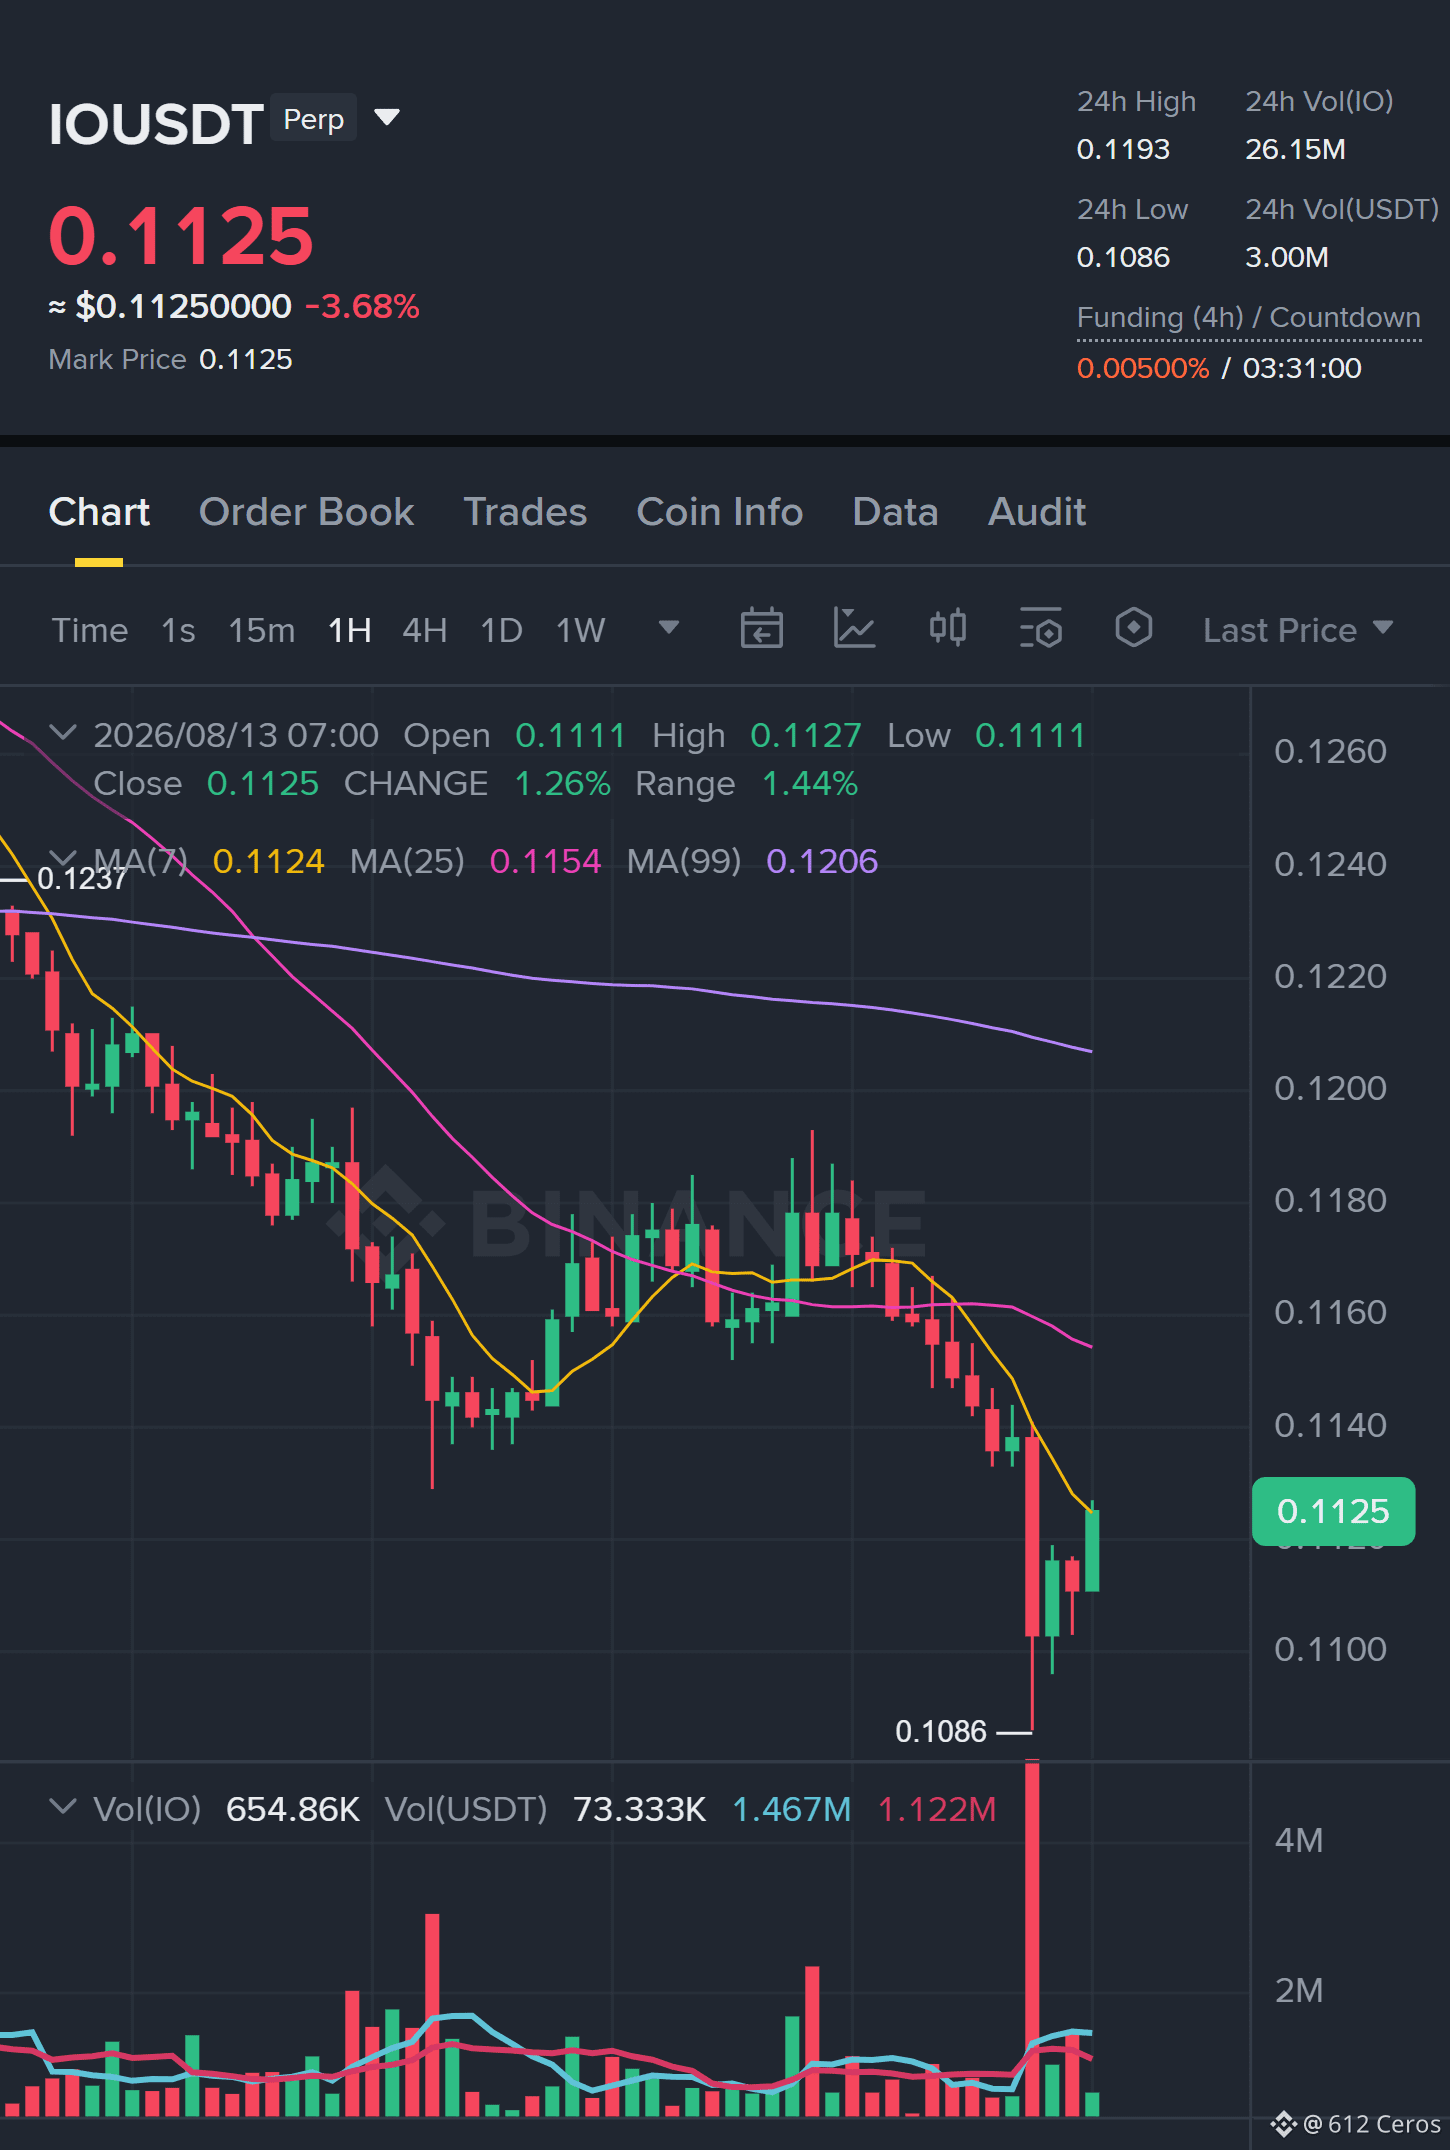Tap the Vol(USDT) 73.333K reading
Image resolution: width=1450 pixels, height=2150 pixels.
640,1809
